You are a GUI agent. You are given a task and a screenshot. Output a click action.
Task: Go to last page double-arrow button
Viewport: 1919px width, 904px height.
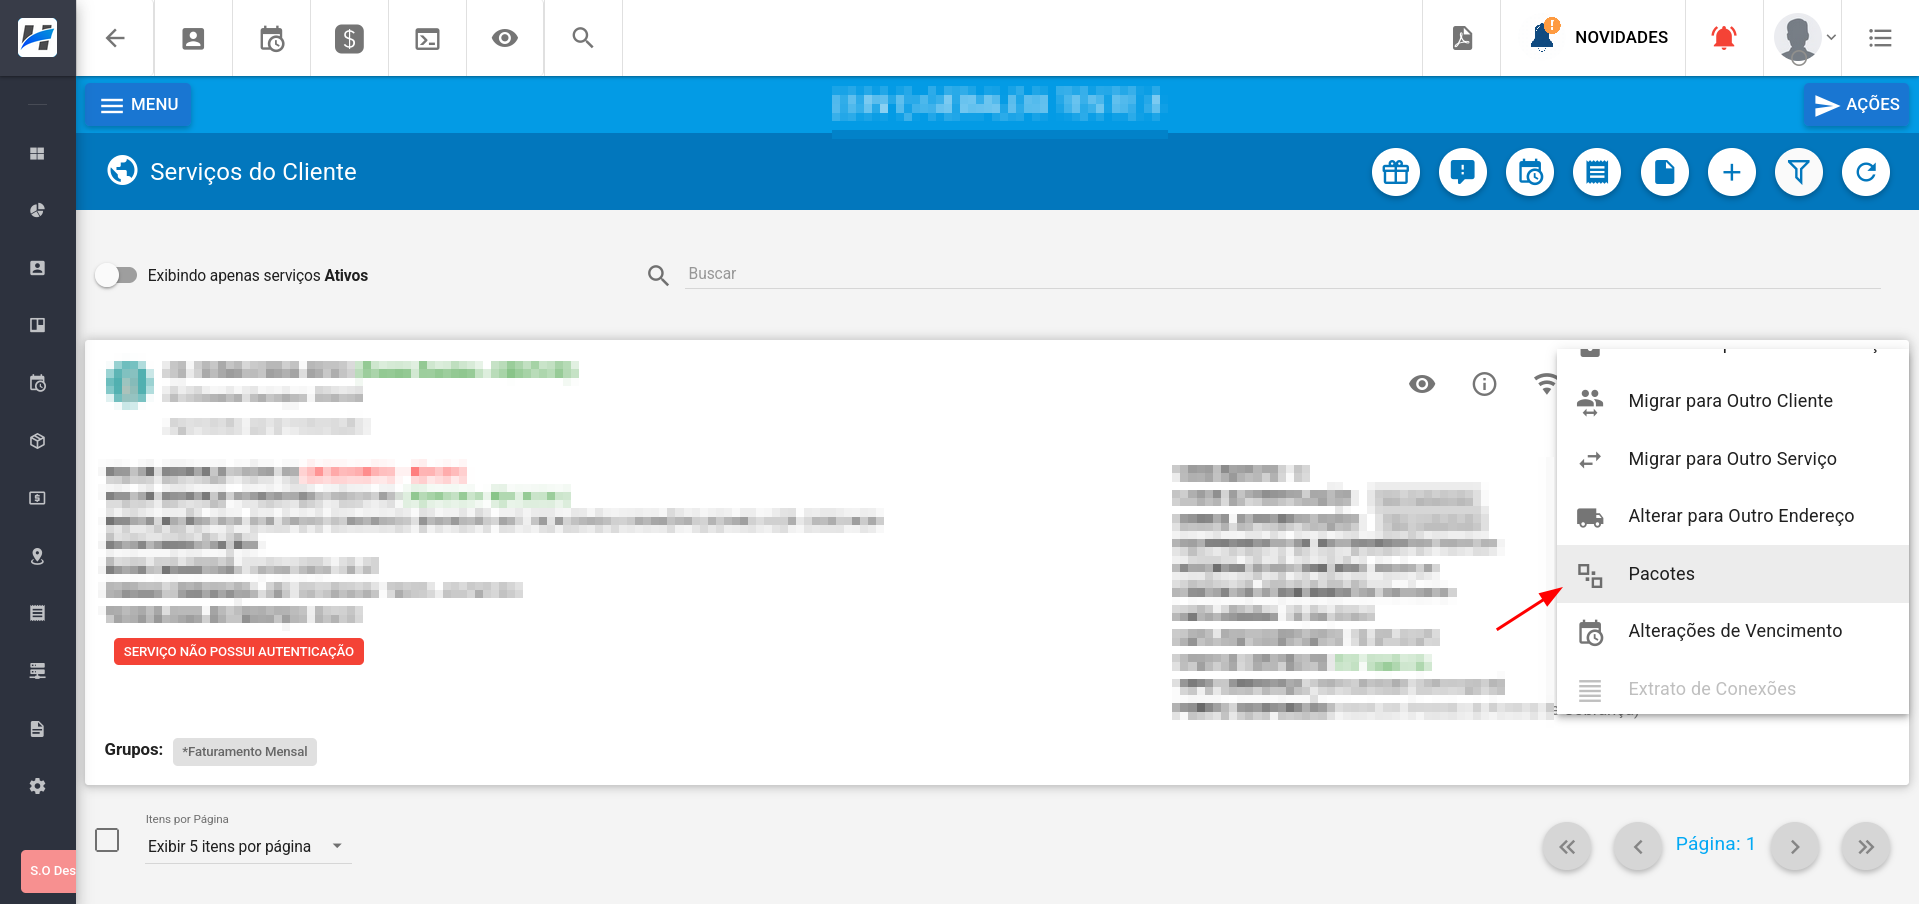pos(1866,847)
